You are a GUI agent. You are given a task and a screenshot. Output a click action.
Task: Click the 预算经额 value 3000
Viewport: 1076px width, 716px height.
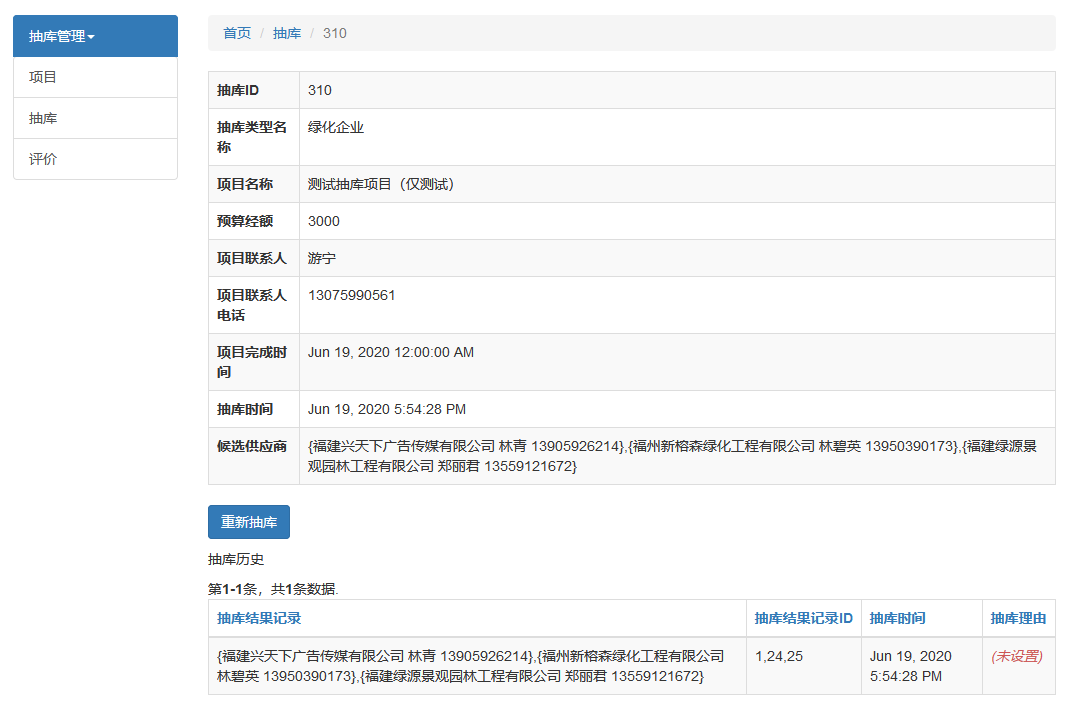pos(324,221)
